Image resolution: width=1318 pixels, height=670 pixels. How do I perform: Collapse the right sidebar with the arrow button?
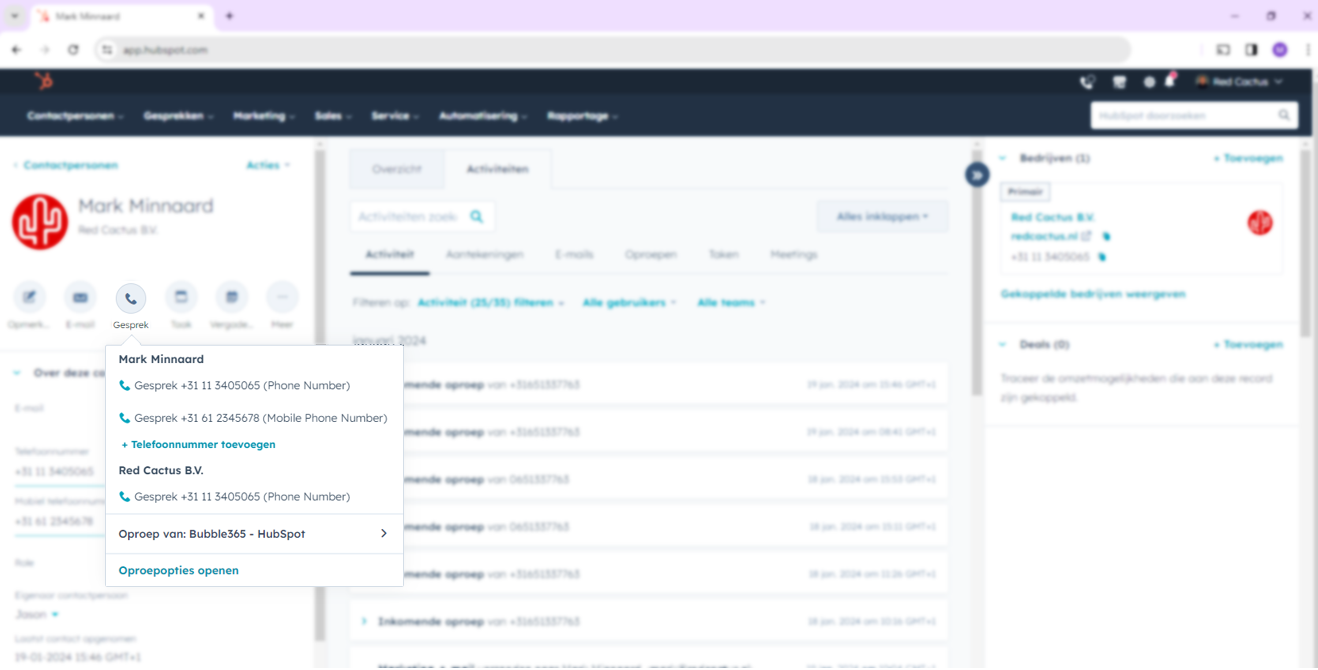(x=977, y=175)
